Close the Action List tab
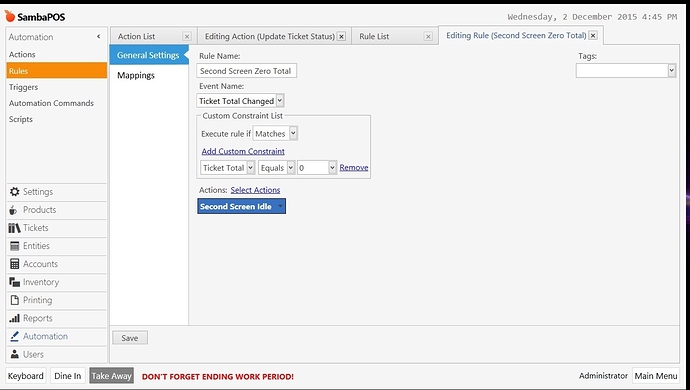The width and height of the screenshot is (690, 390). (x=187, y=37)
